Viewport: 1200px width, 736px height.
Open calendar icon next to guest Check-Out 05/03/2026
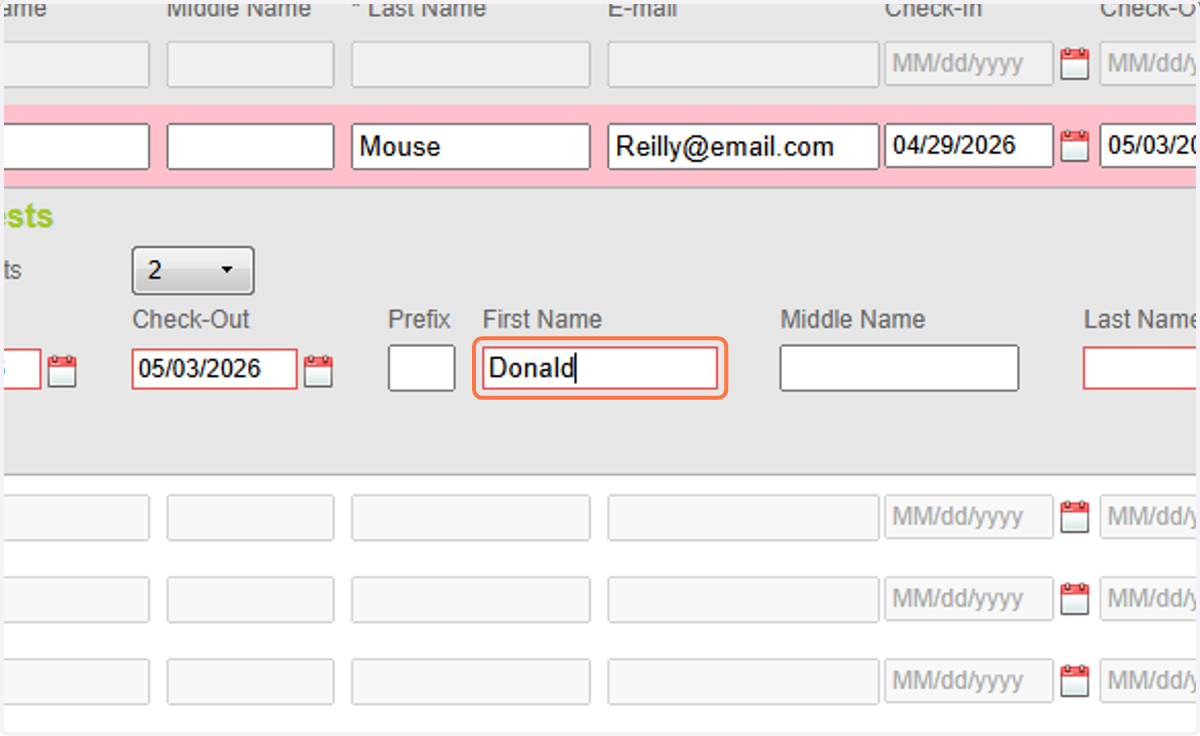(318, 371)
